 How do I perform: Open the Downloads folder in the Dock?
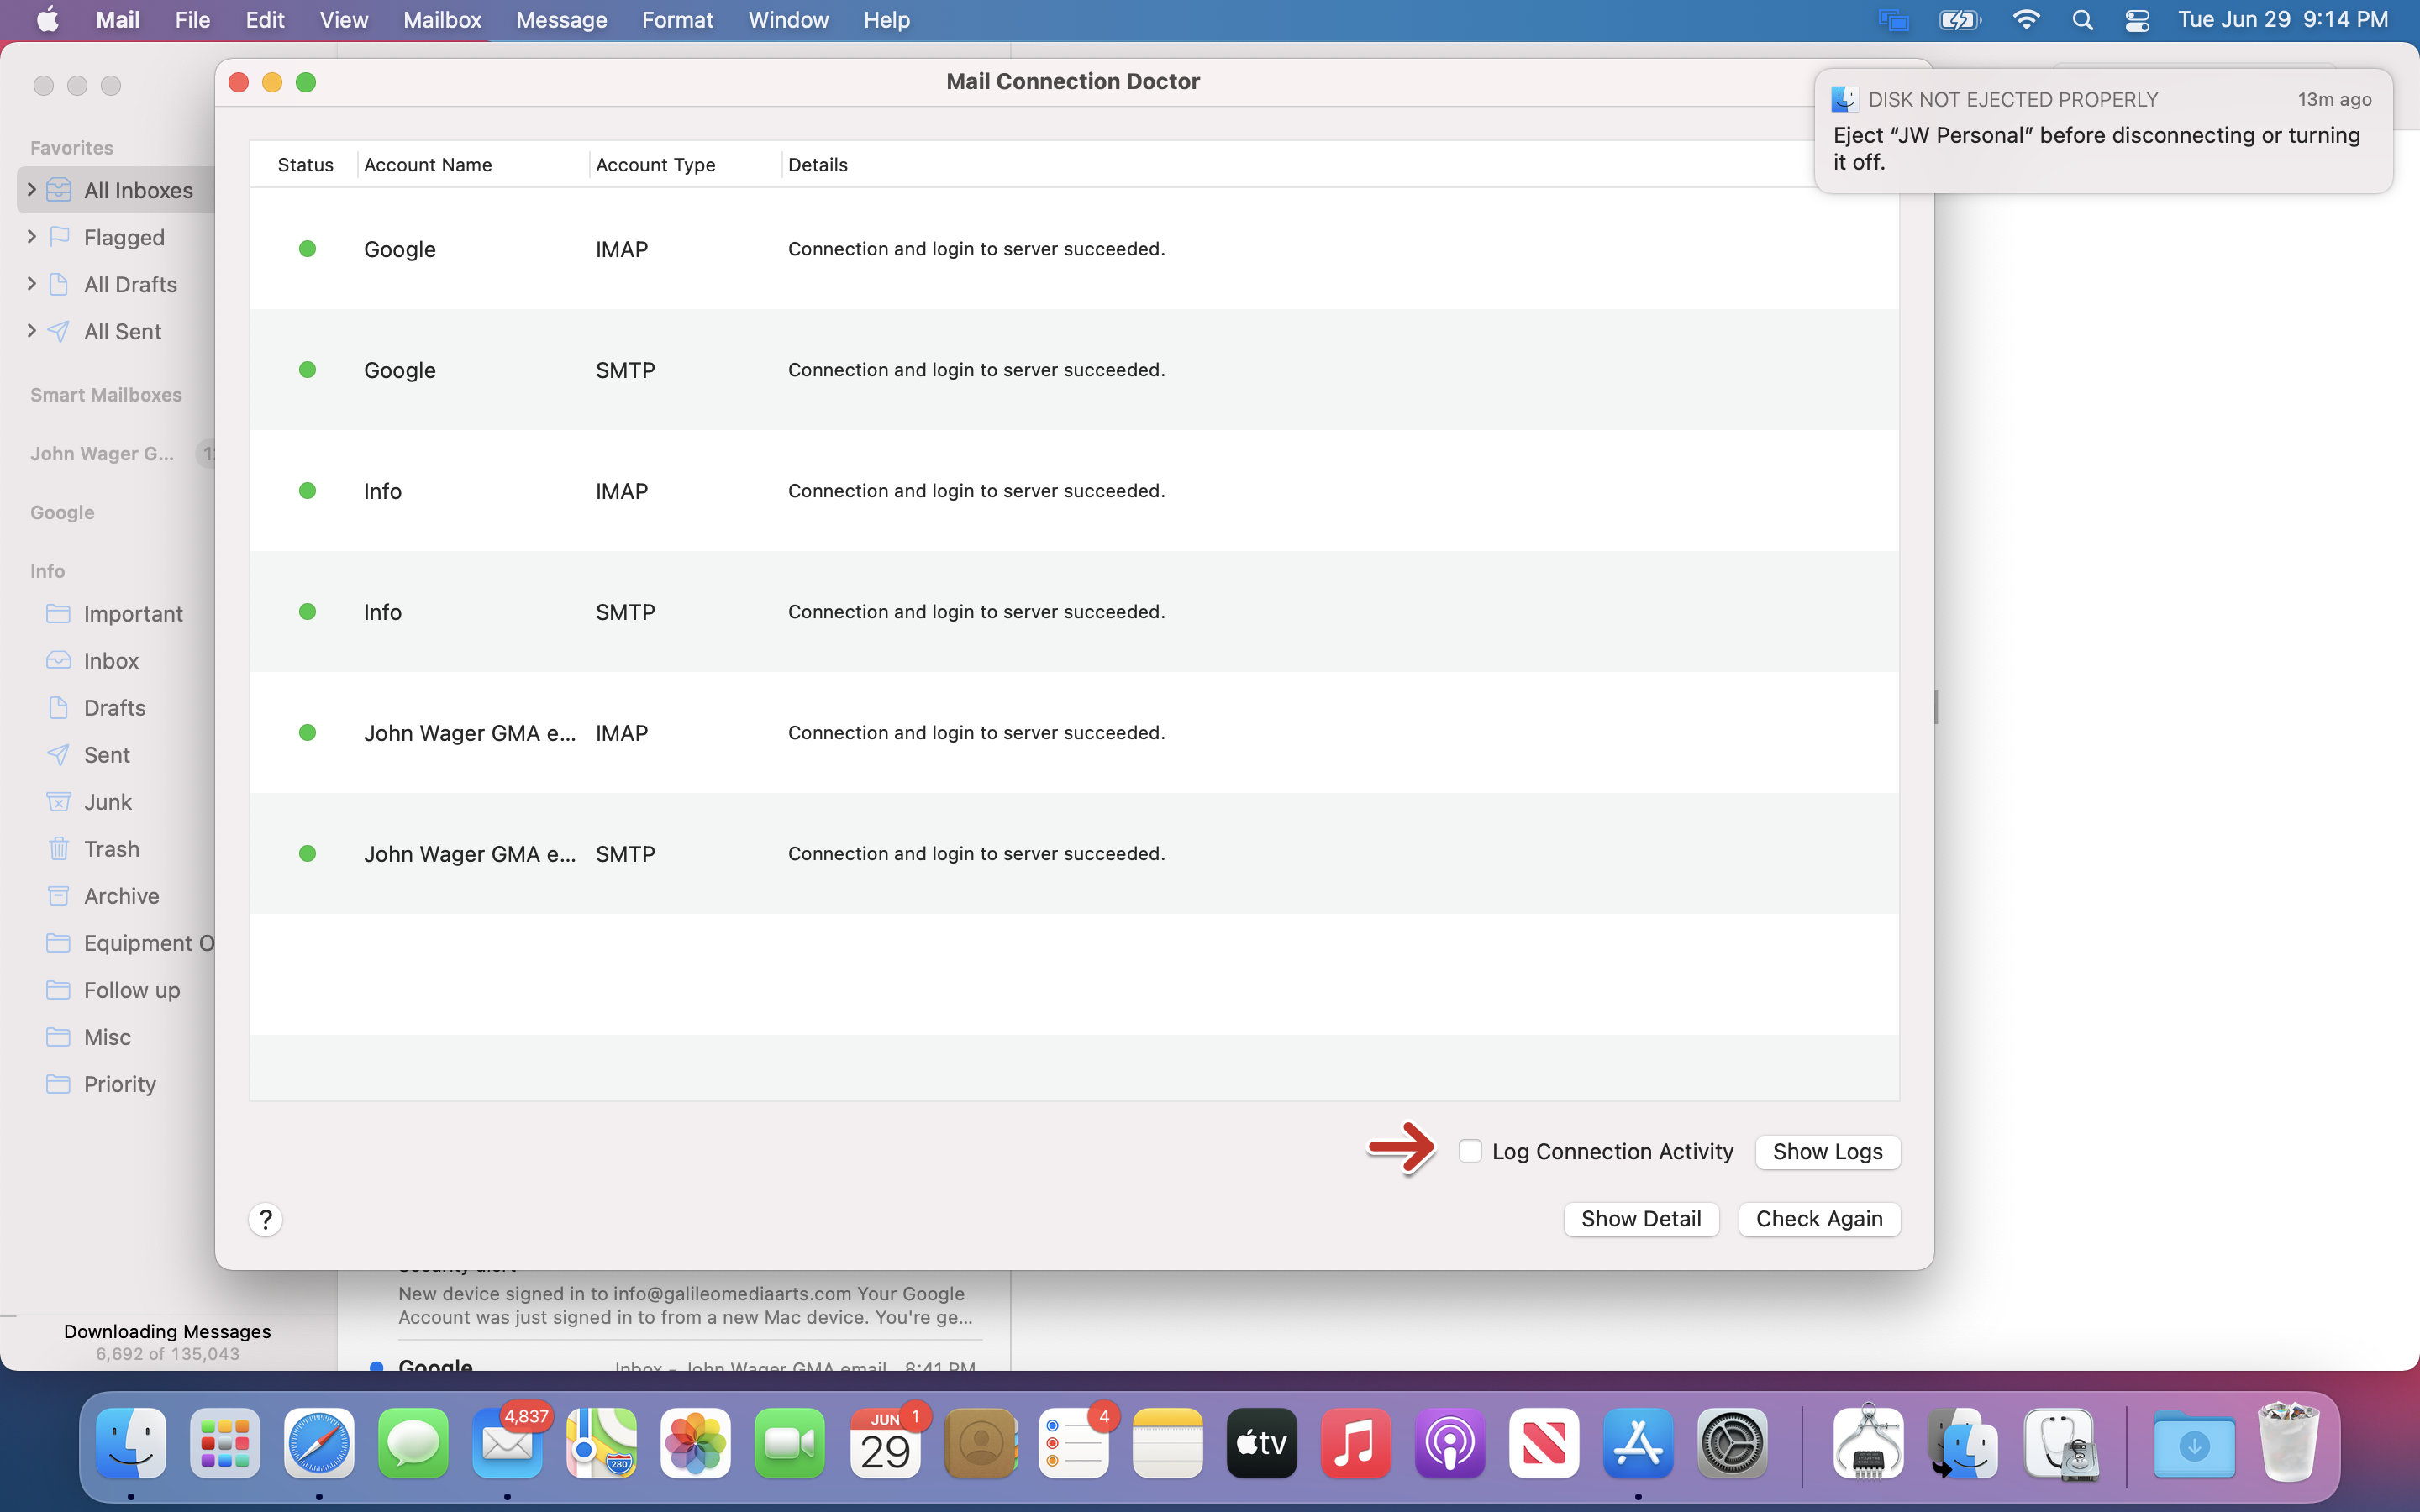click(x=2194, y=1443)
